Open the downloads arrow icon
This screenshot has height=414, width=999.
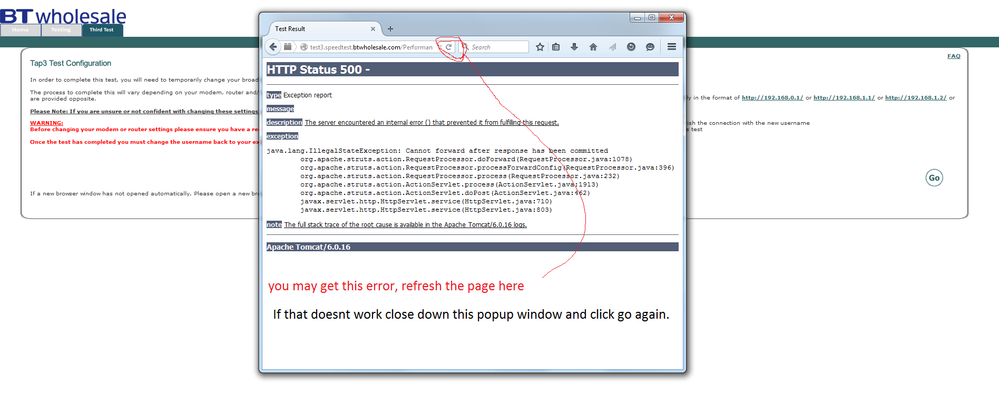(x=574, y=47)
